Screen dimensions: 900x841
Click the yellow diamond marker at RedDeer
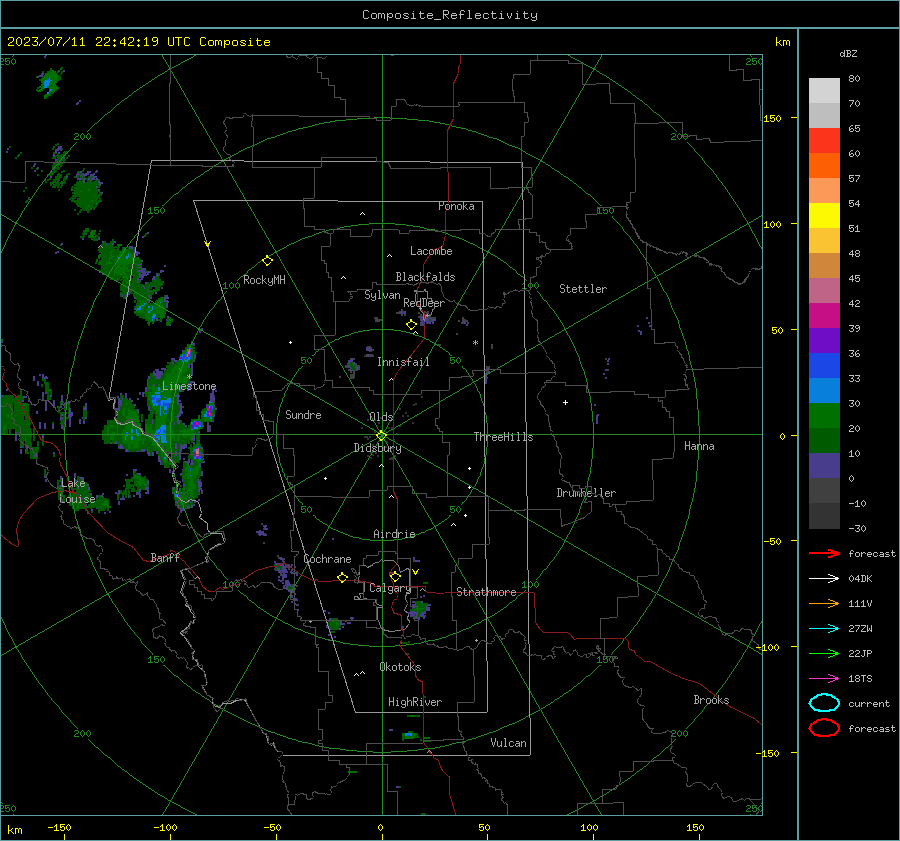[411, 325]
